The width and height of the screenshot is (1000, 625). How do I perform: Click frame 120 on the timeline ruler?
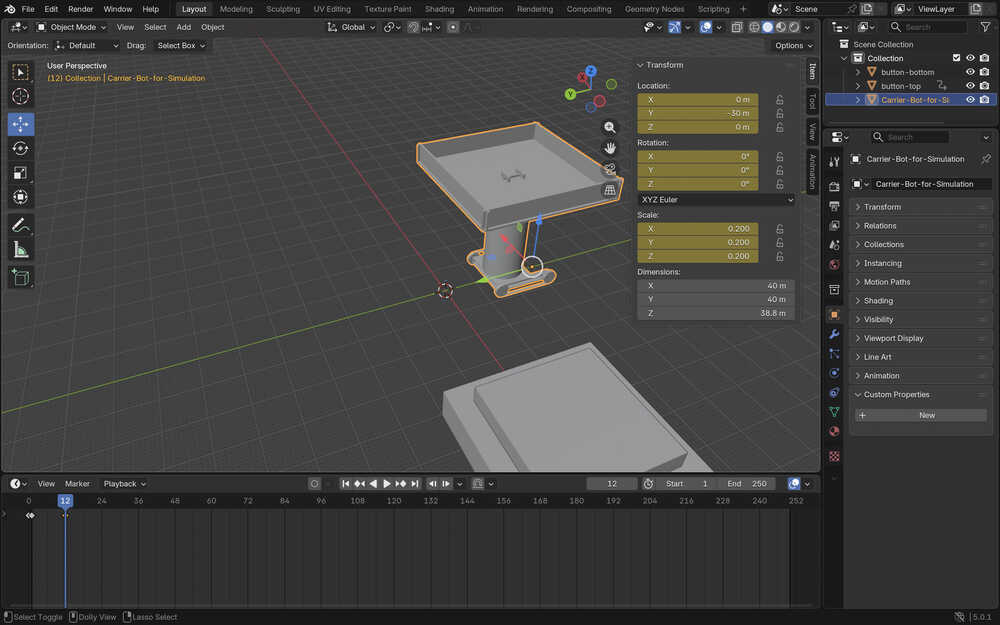pos(394,500)
